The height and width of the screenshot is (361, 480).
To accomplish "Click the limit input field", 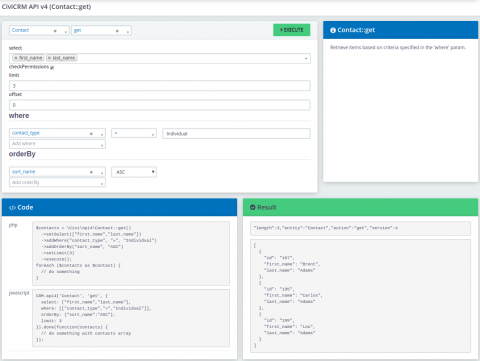I will click(x=160, y=86).
